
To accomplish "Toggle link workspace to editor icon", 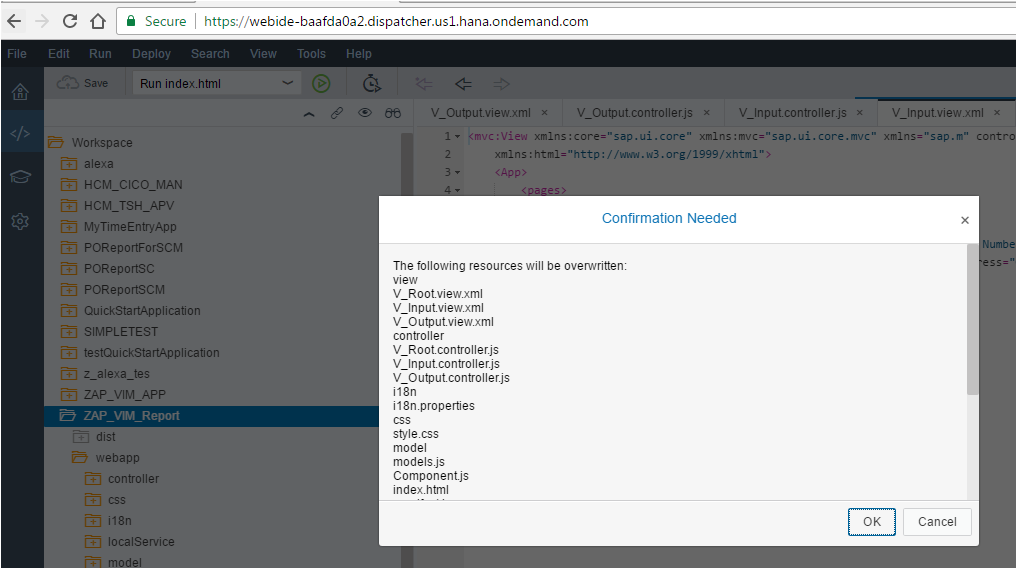I will 337,113.
